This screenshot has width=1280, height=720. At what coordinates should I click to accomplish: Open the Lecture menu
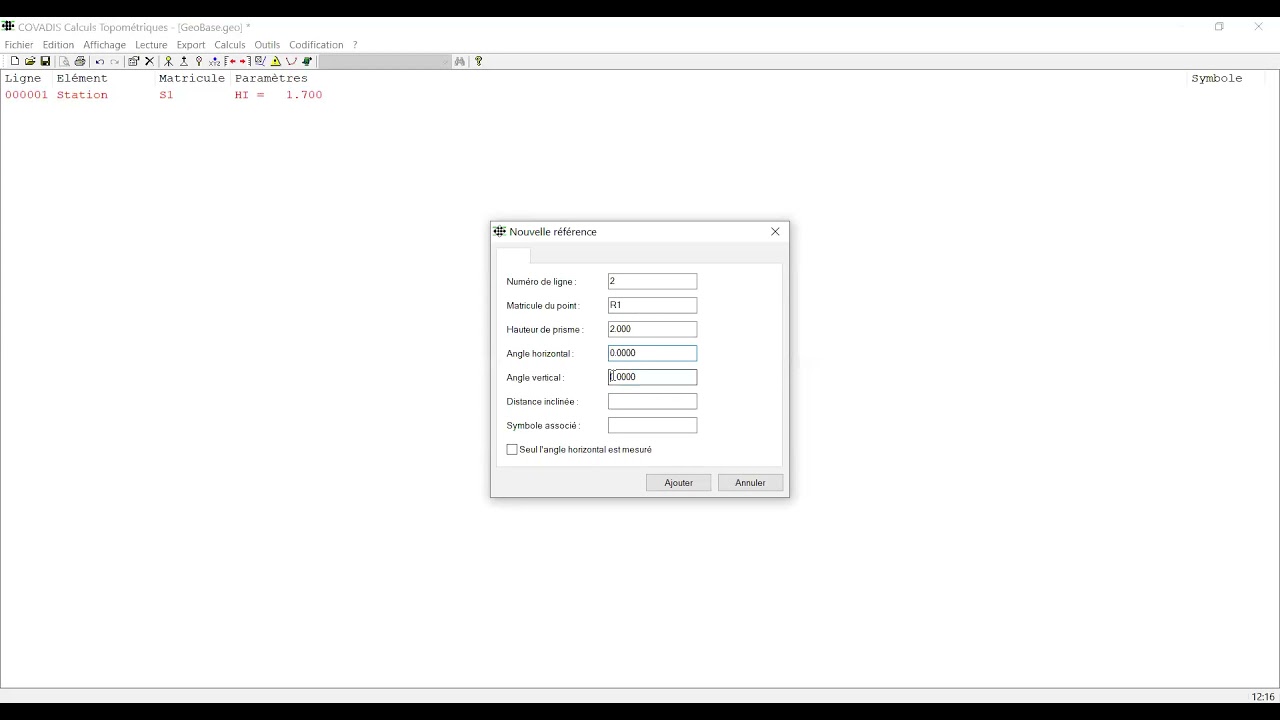[151, 45]
